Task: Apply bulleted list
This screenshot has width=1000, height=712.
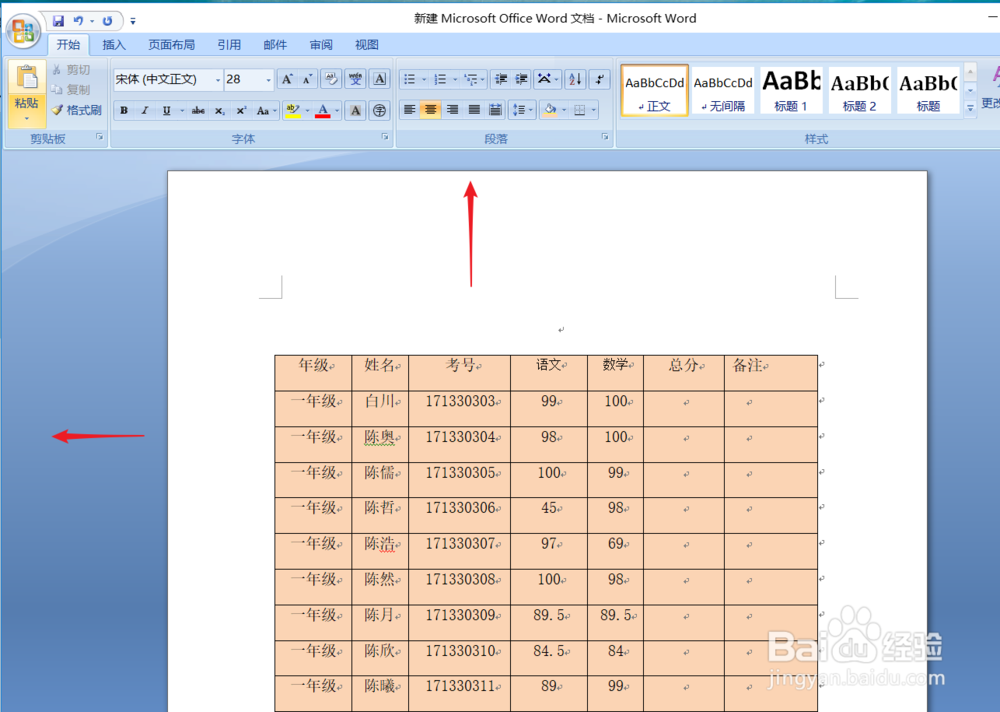Action: pyautogui.click(x=409, y=79)
